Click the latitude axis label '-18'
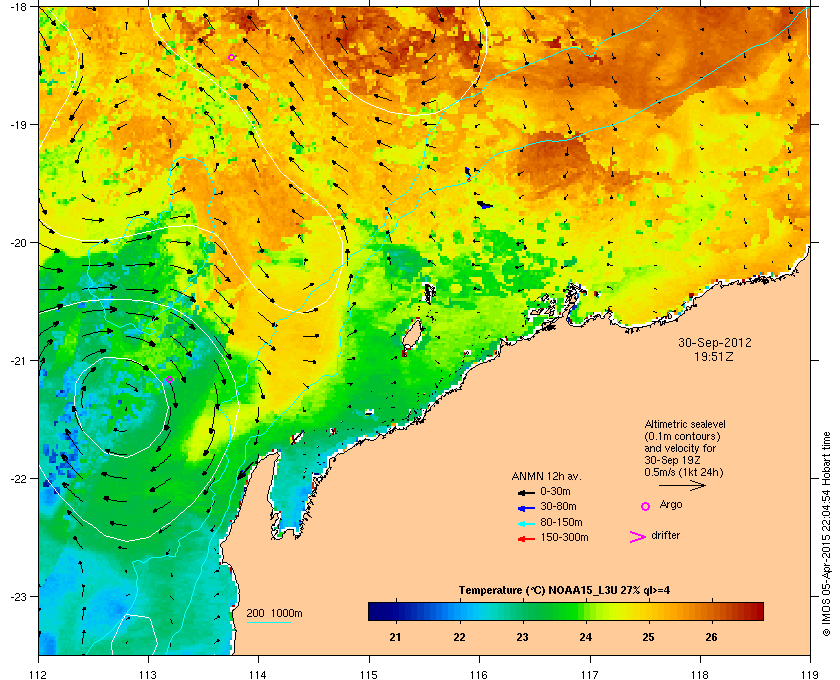 coord(18,7)
